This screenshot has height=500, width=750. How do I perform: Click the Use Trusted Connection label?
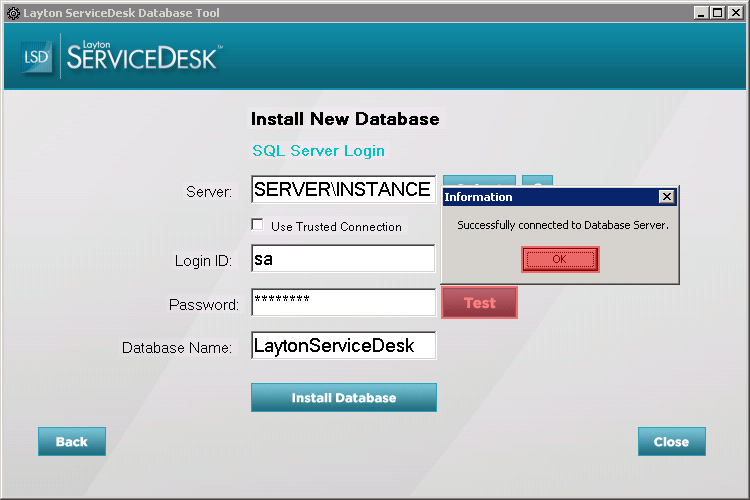(336, 227)
